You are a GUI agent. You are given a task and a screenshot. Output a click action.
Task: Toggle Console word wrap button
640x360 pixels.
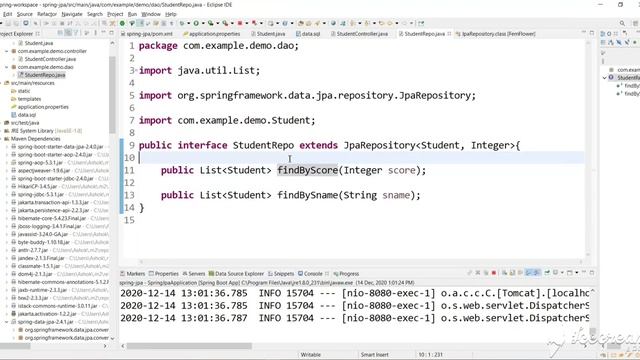tap(520, 273)
